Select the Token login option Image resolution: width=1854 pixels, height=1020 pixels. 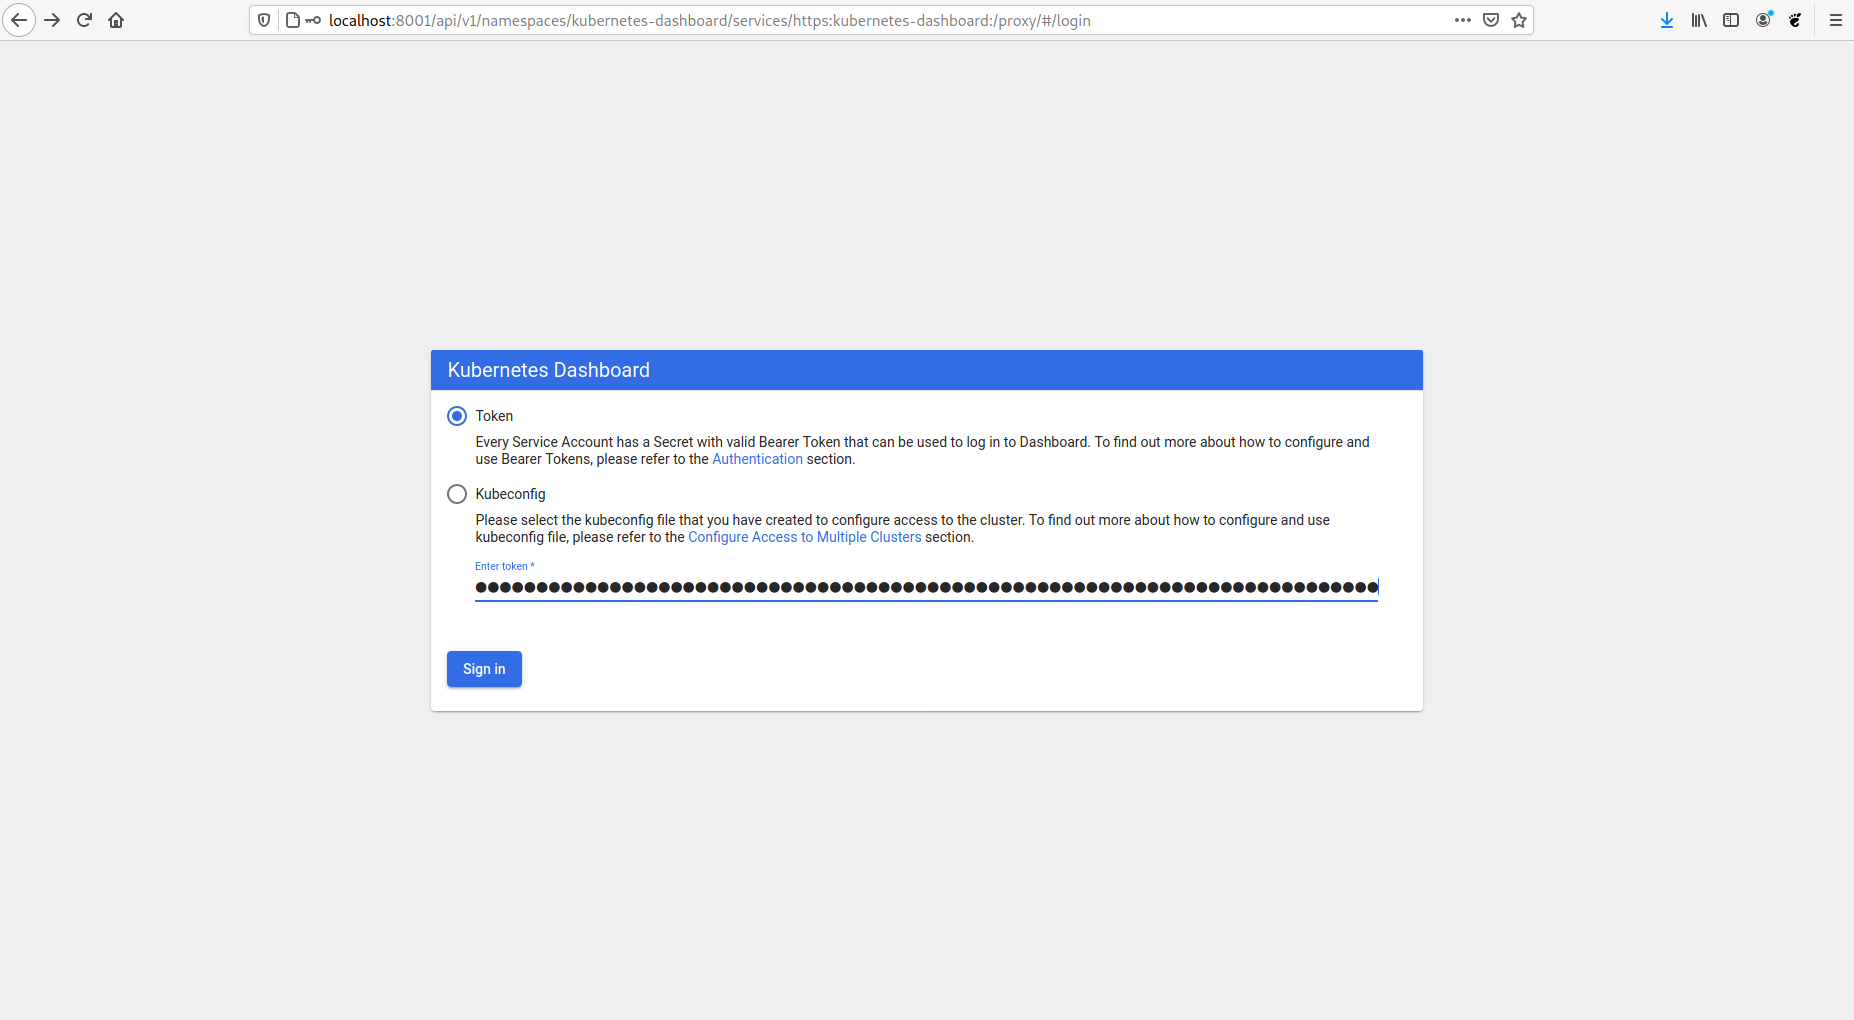pyautogui.click(x=457, y=416)
